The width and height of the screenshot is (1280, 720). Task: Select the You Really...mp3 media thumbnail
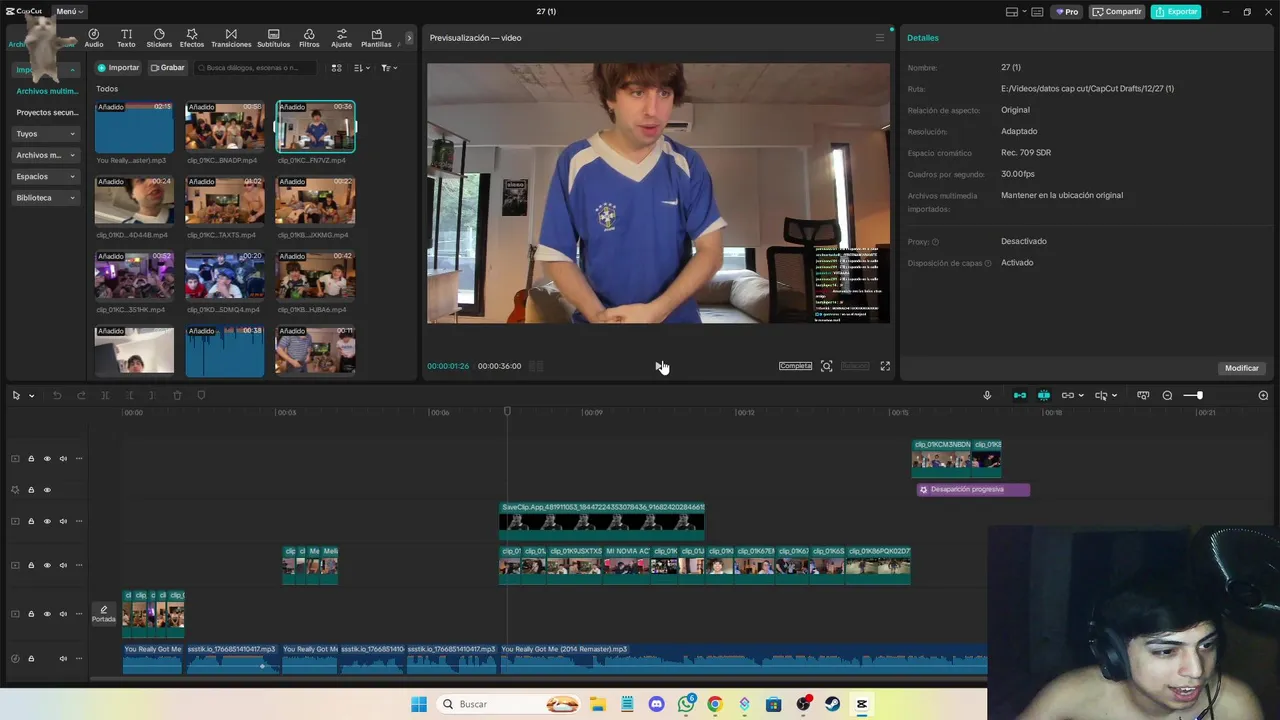134,127
